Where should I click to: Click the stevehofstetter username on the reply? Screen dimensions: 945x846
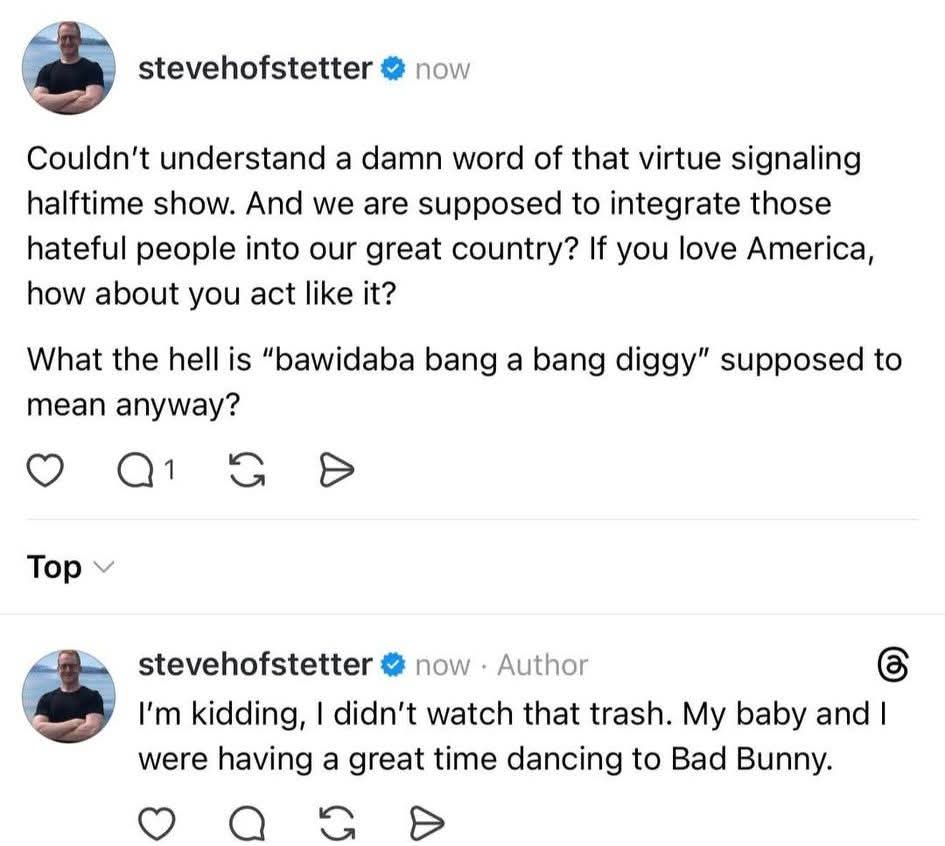pyautogui.click(x=255, y=664)
